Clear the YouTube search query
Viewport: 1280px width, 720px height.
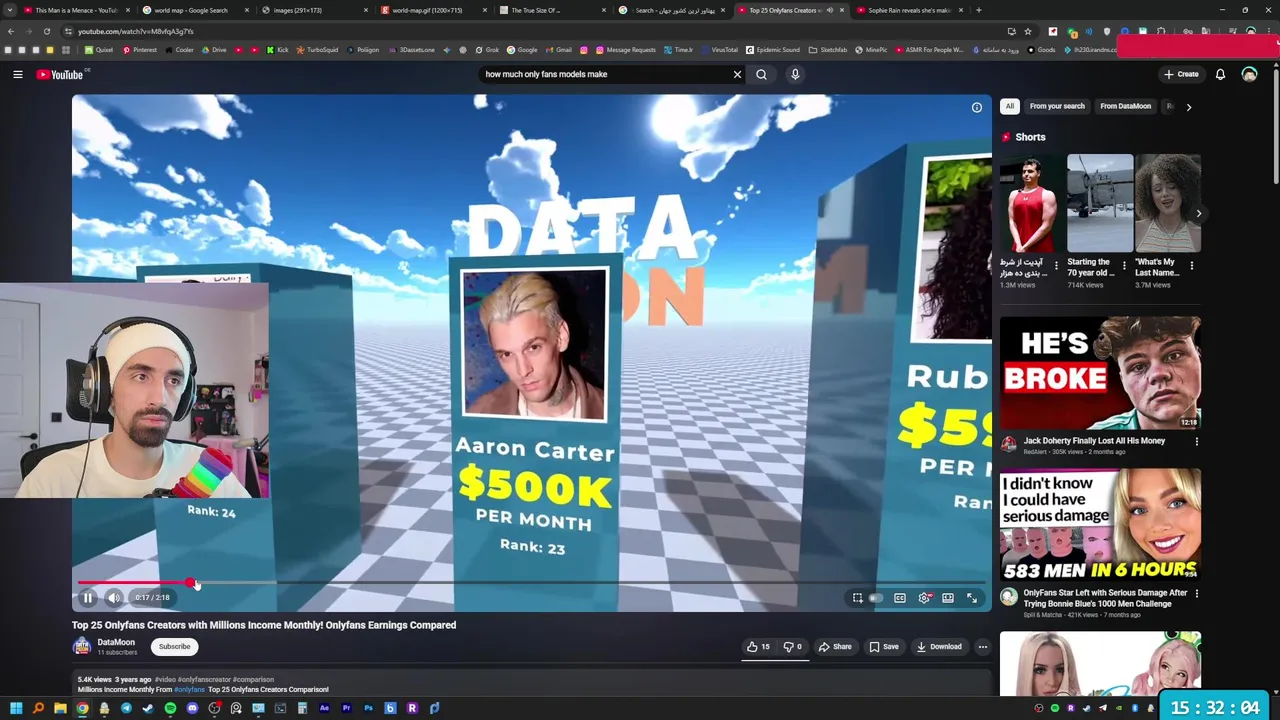[737, 74]
